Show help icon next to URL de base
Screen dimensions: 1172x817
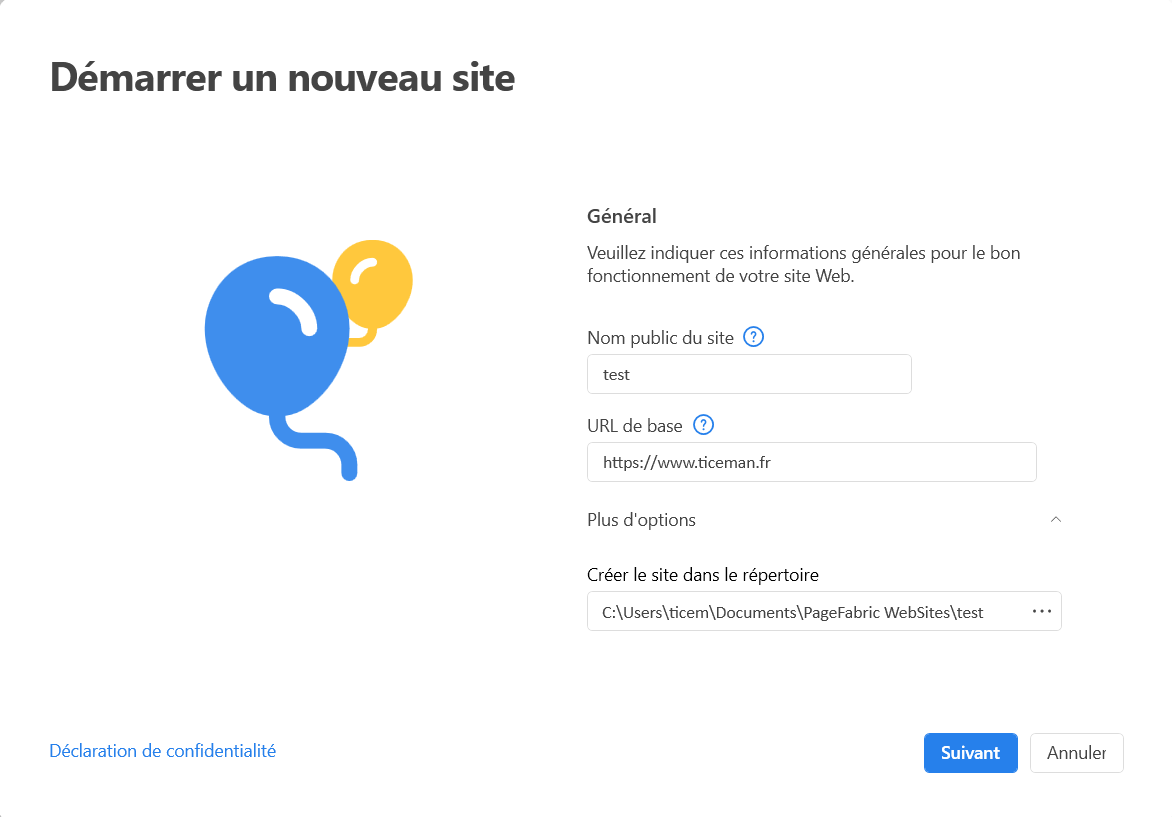point(703,425)
